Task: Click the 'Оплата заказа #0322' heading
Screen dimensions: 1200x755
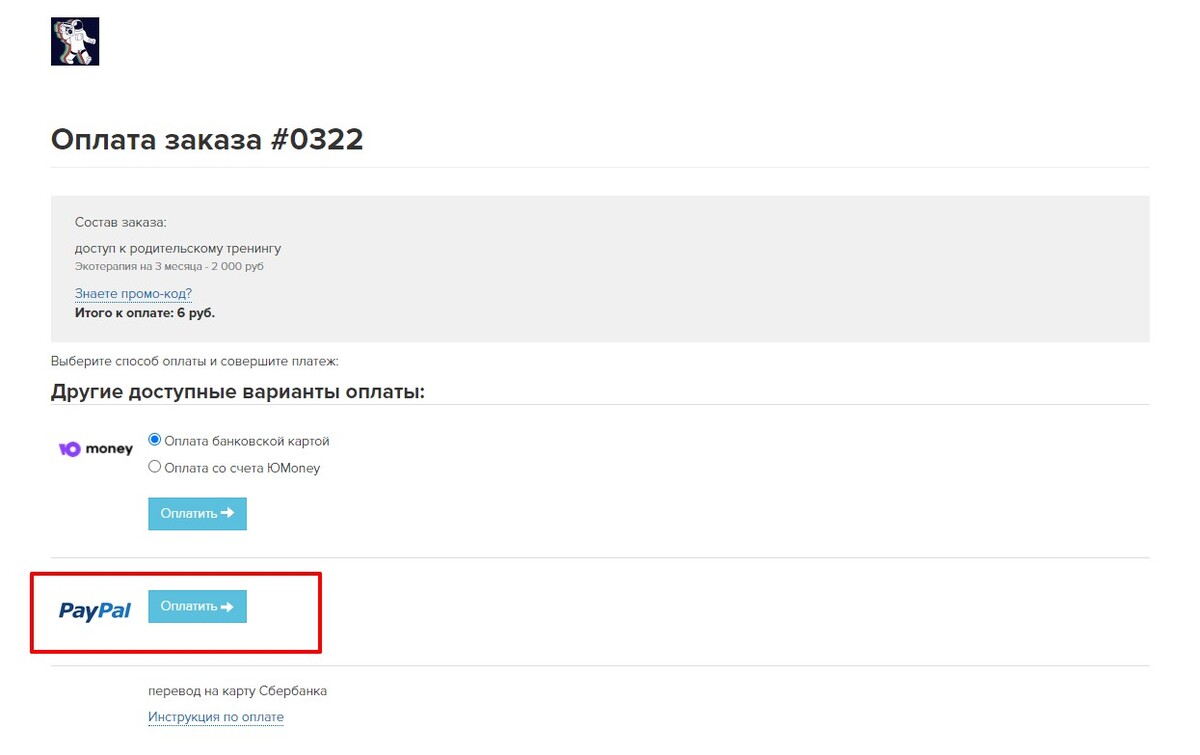Action: [x=207, y=139]
